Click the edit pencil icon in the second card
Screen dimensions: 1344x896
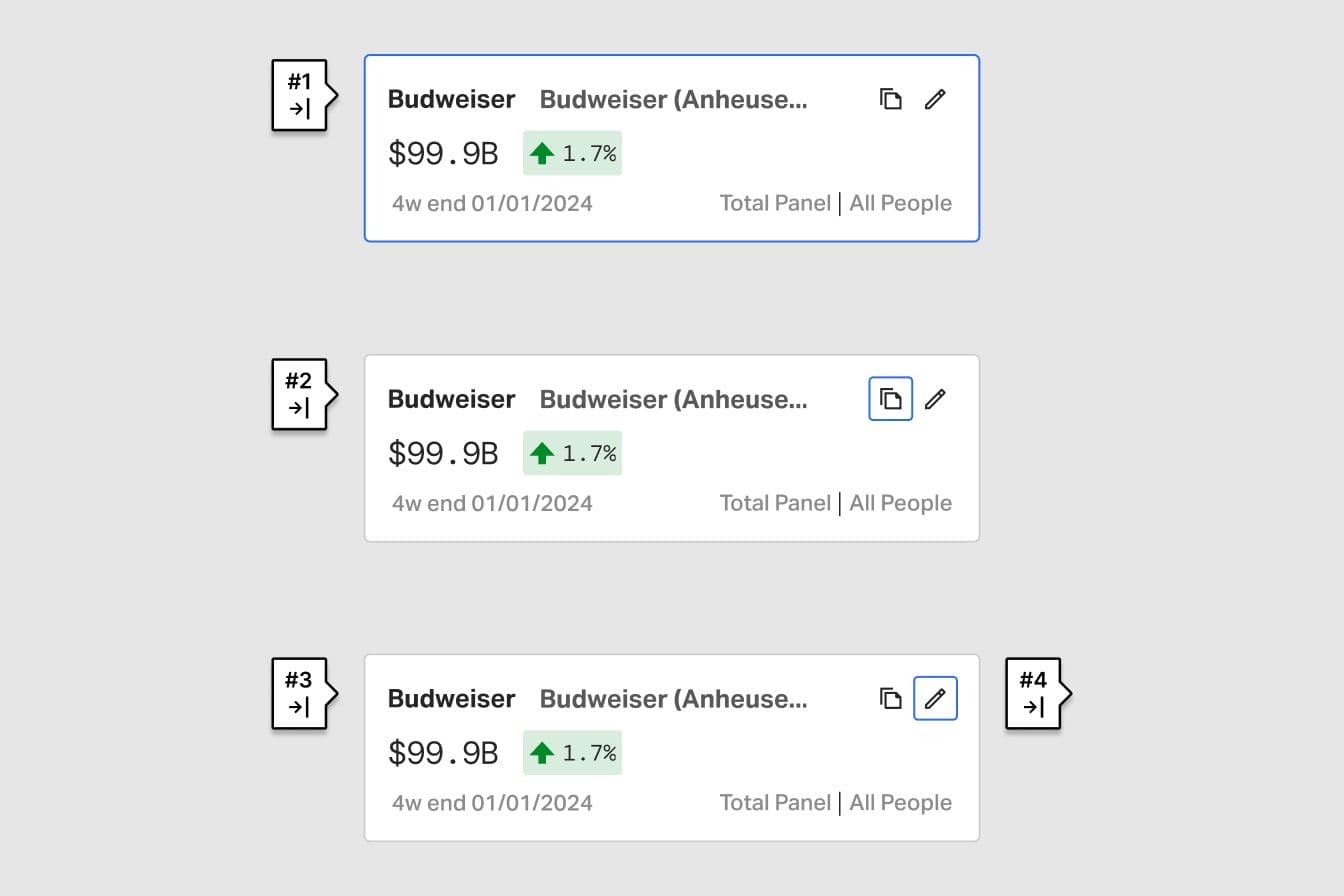[x=935, y=399]
